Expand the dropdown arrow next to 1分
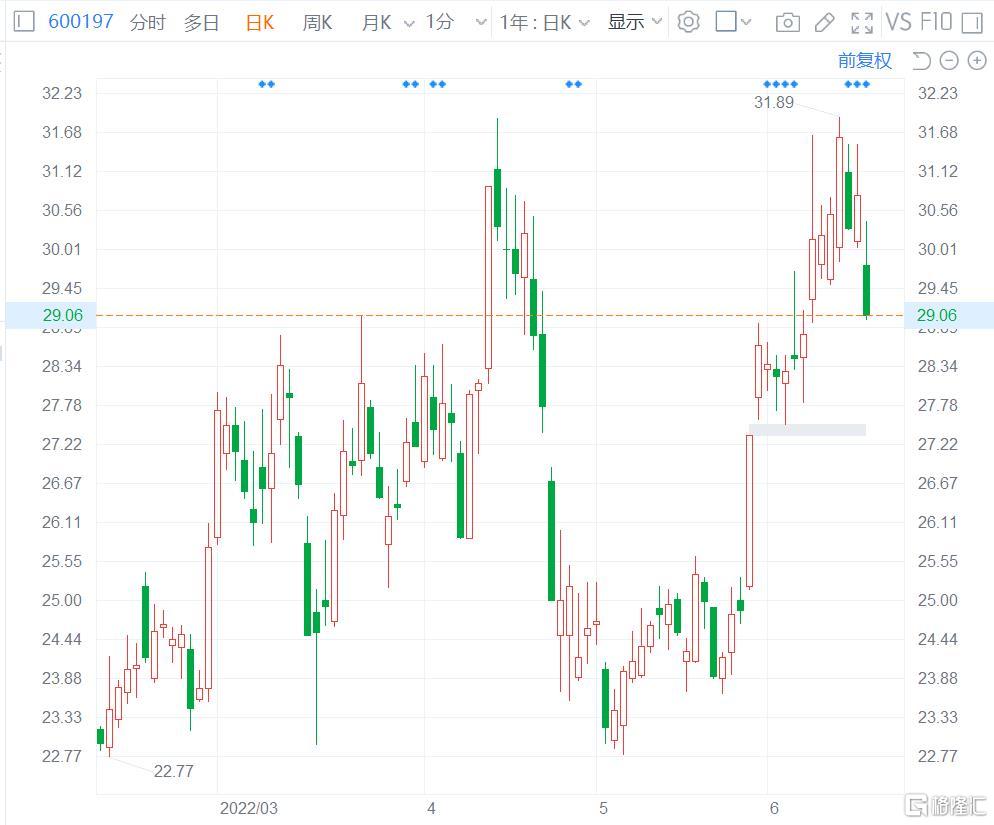The height and width of the screenshot is (825, 994). (481, 23)
